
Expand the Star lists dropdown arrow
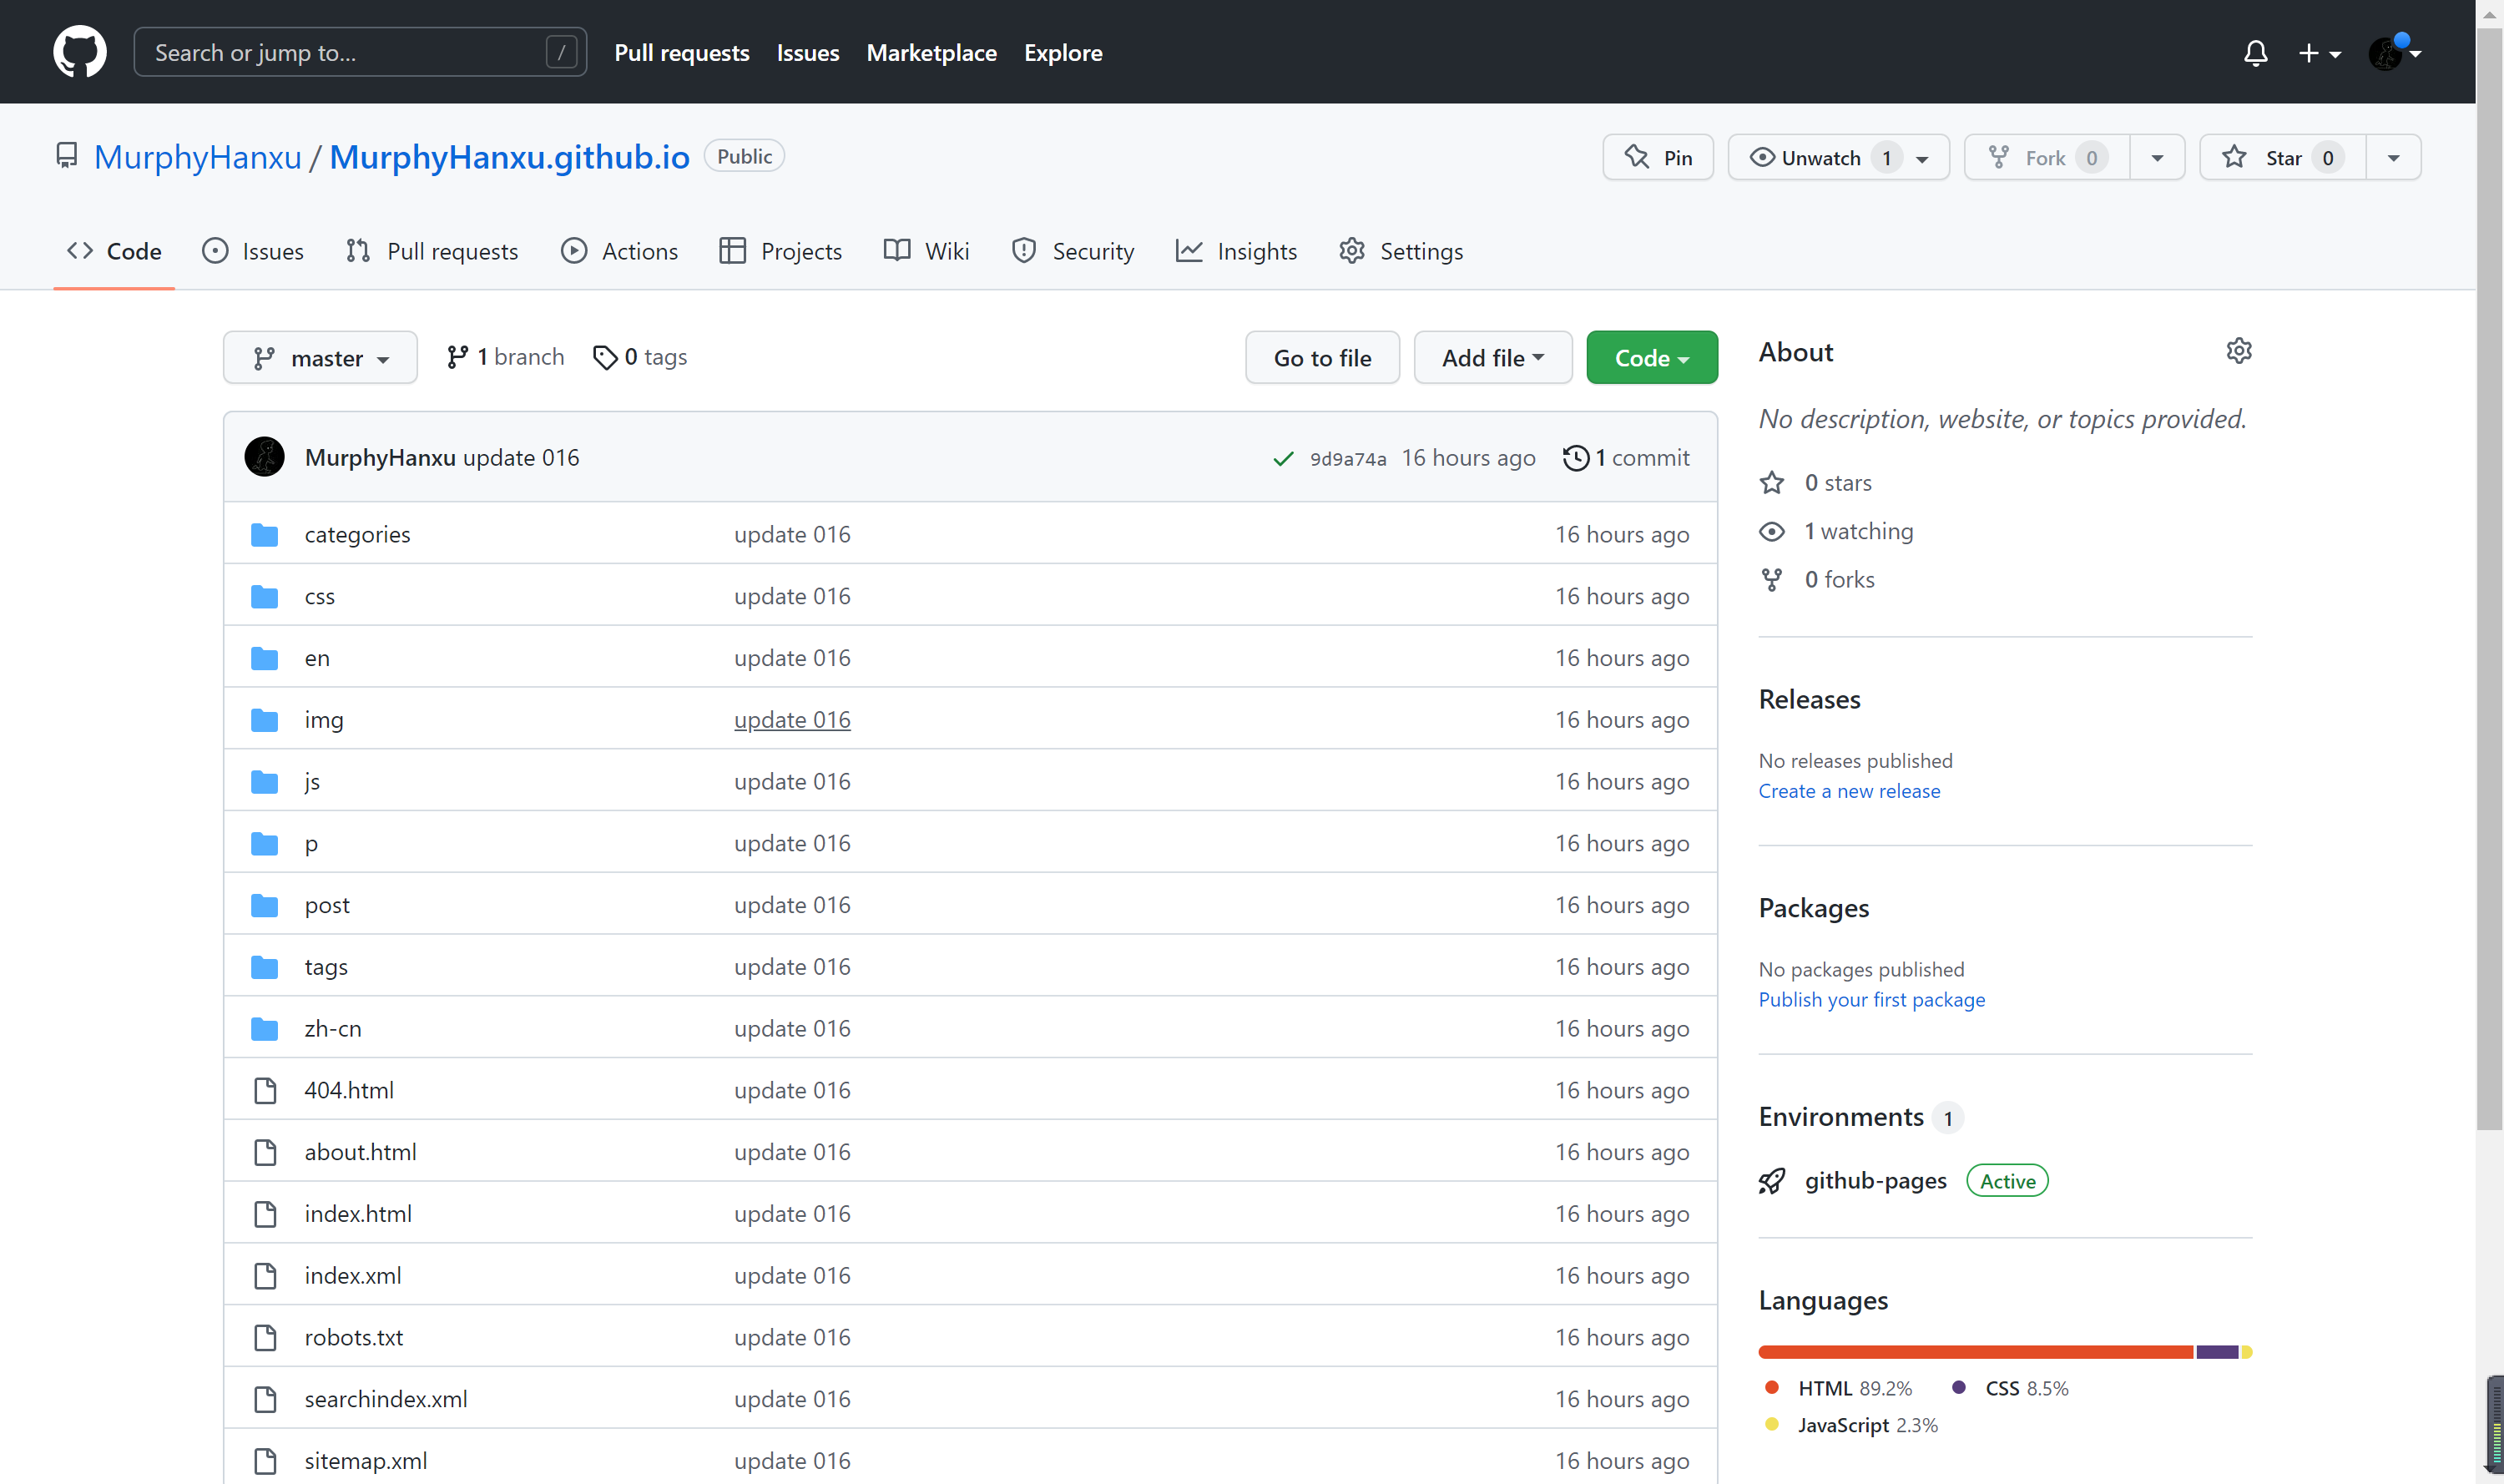click(2393, 157)
